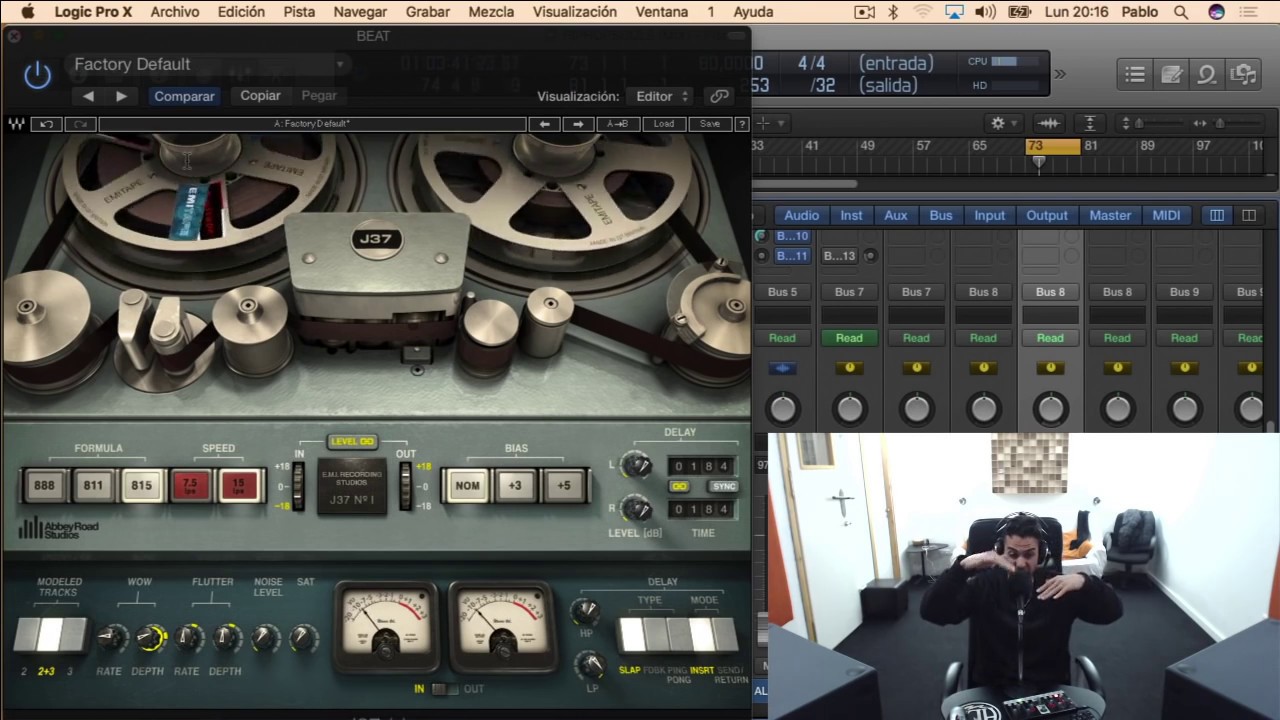The height and width of the screenshot is (720, 1280).
Task: Open the Edición menu
Action: click(x=241, y=12)
